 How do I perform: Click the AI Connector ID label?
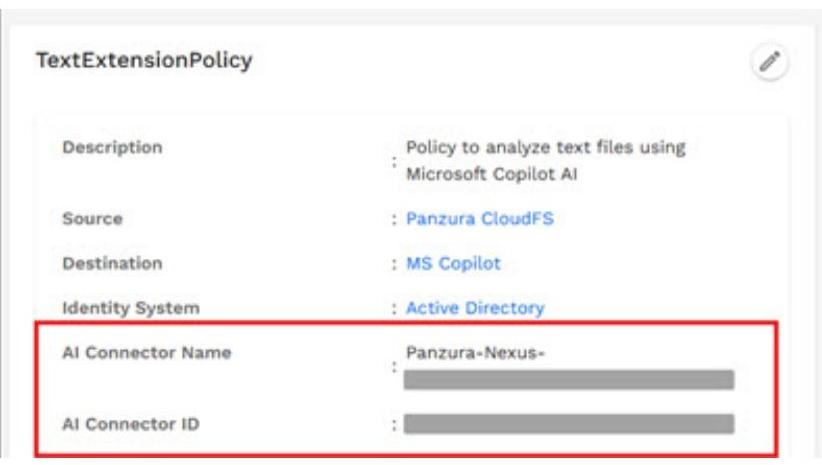[131, 424]
